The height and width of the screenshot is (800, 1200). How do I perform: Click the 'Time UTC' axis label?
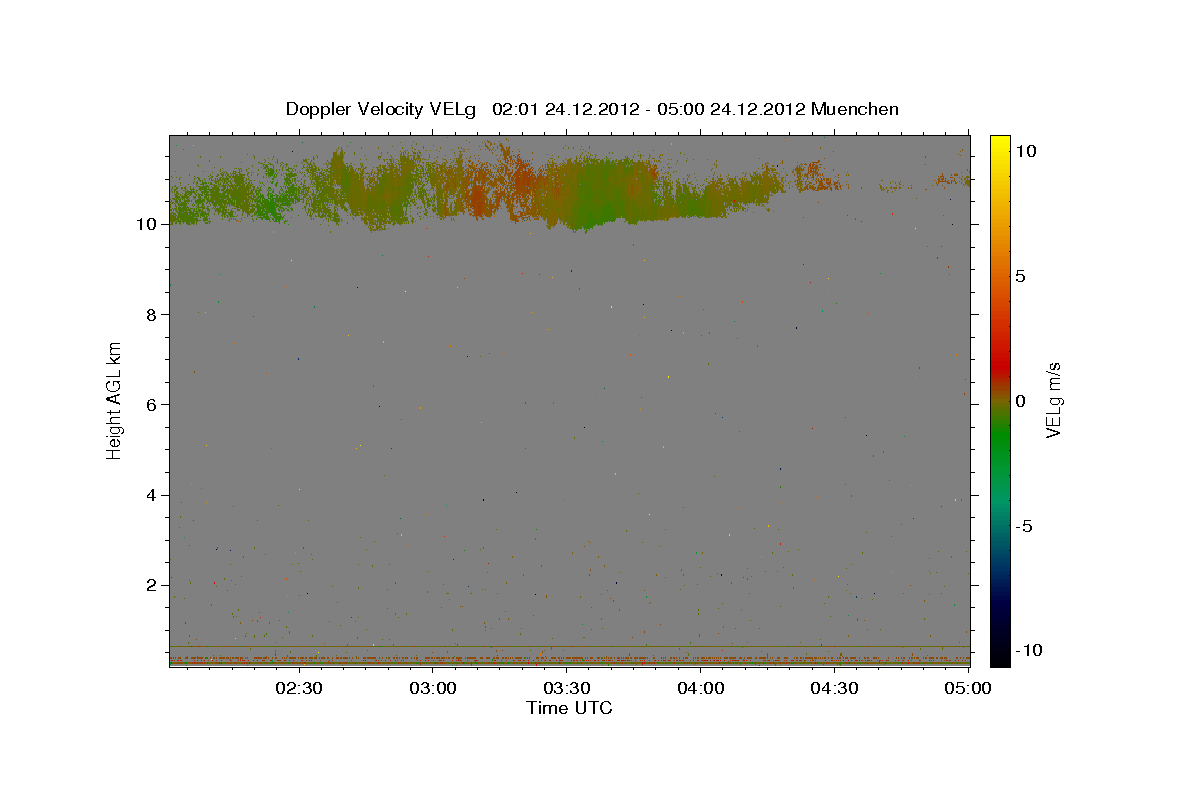[569, 708]
